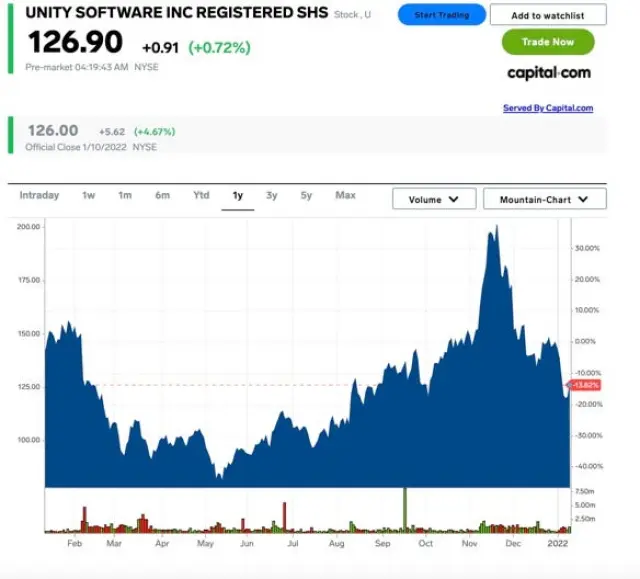
Task: Expand the Volume dropdown
Action: pos(434,200)
